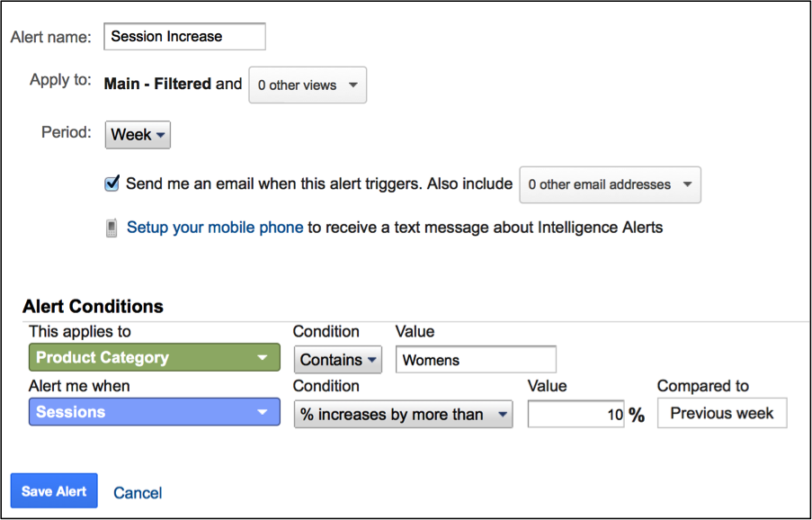812x520 pixels.
Task: Click the arrow on Sessions dropdown
Action: pos(263,412)
